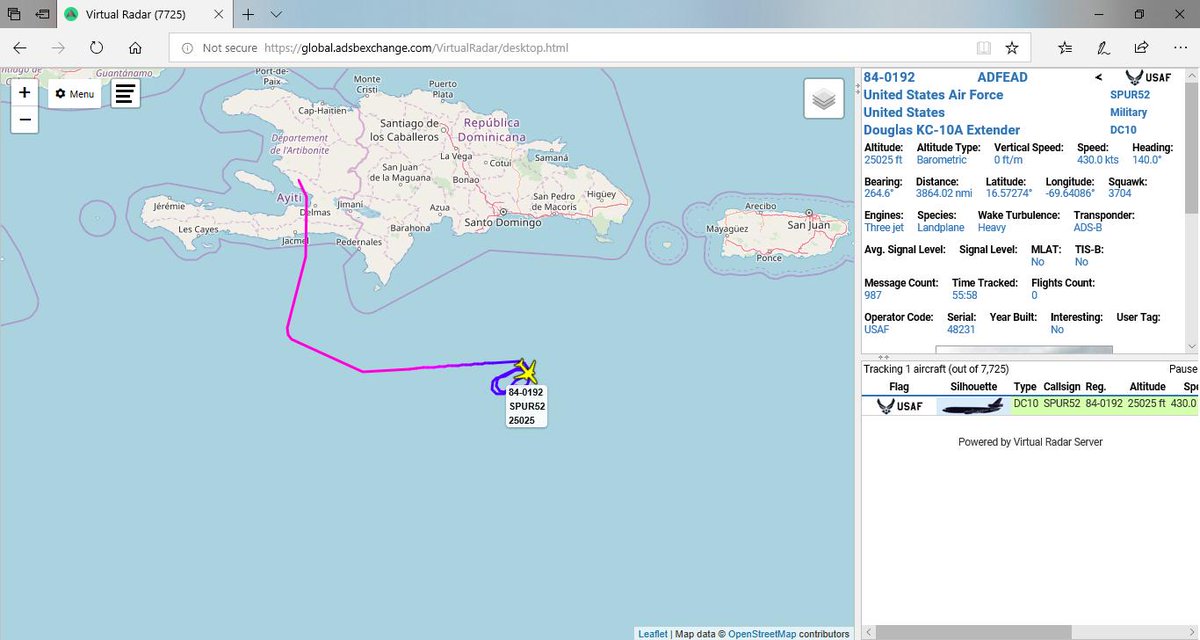Click San Juan label on the map

coord(808,225)
